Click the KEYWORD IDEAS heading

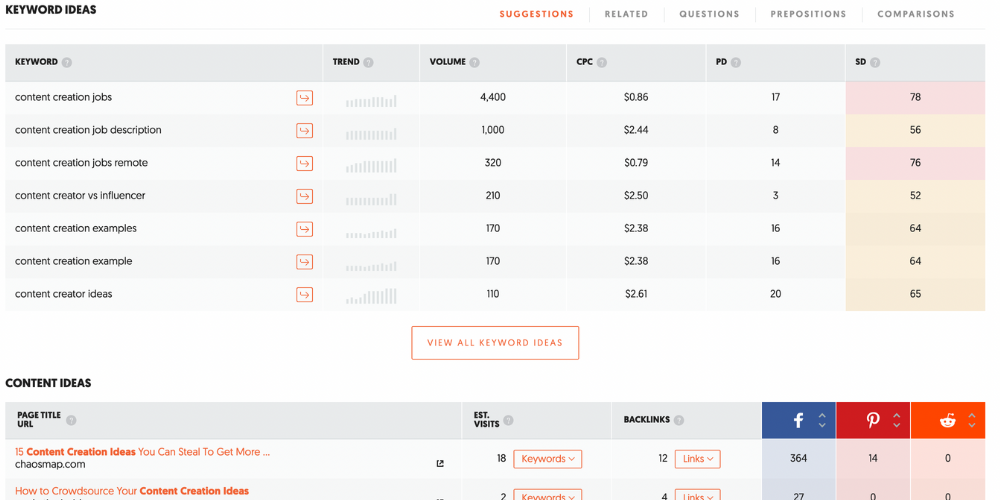[x=51, y=10]
